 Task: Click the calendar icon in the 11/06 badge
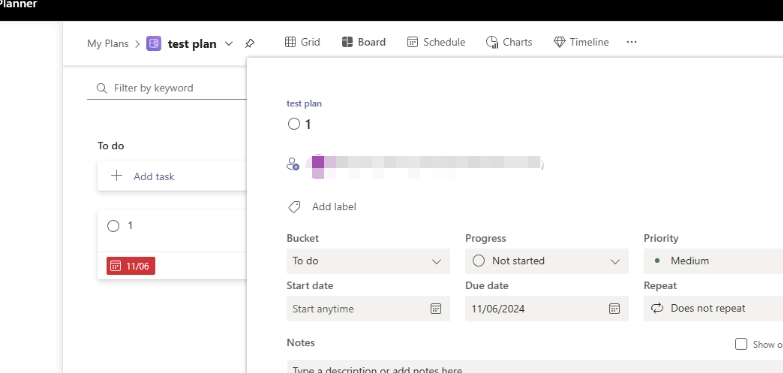pyautogui.click(x=115, y=266)
